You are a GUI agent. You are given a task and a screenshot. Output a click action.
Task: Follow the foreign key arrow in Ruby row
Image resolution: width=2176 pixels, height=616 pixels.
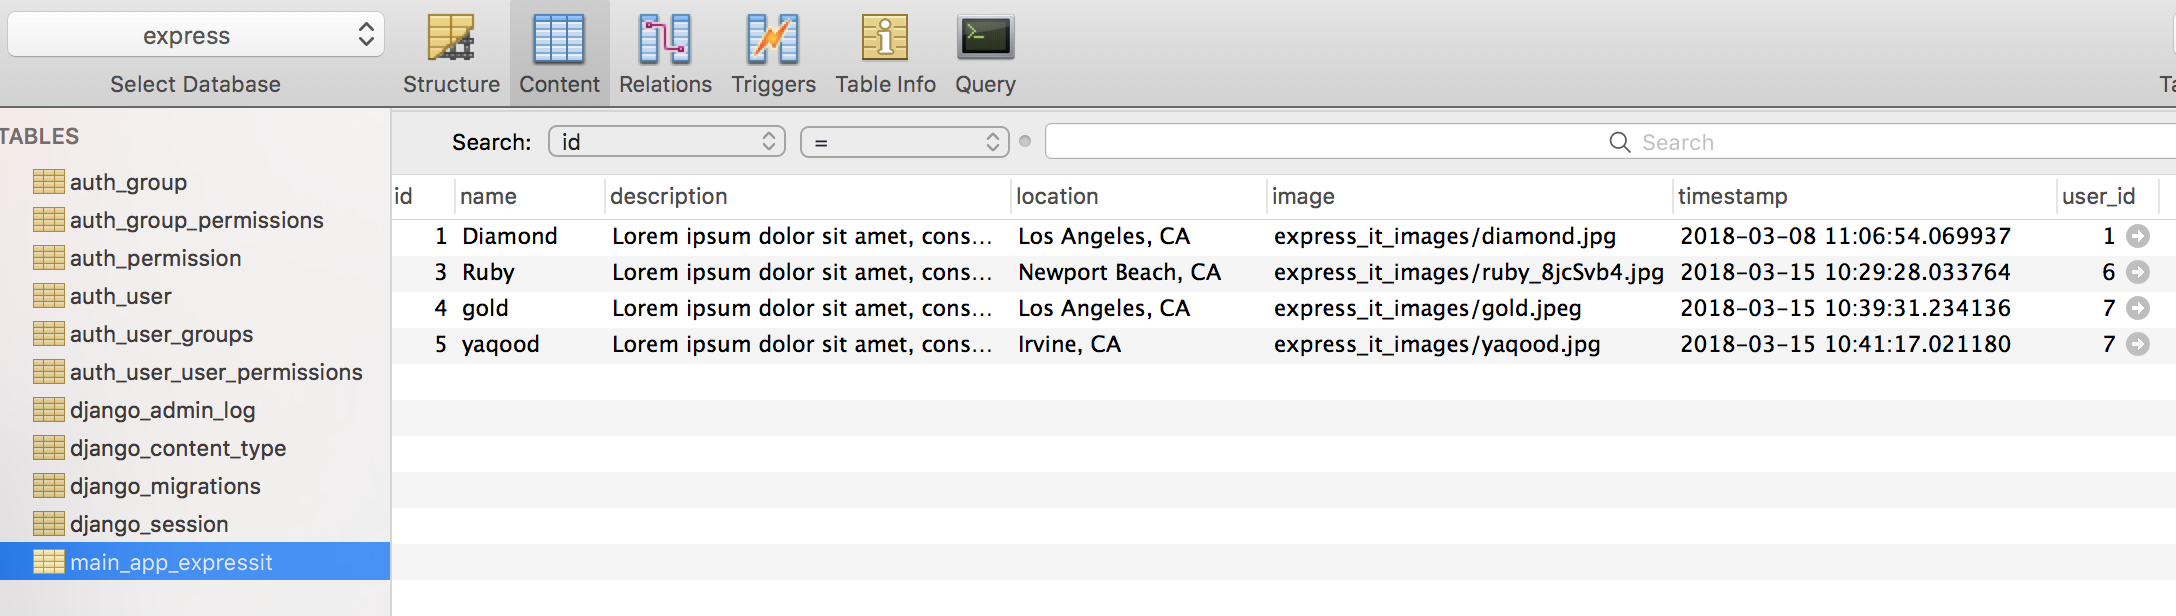(2137, 272)
